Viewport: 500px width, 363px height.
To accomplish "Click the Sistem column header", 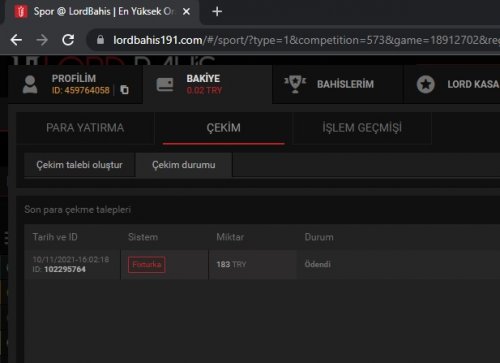I will tap(143, 237).
